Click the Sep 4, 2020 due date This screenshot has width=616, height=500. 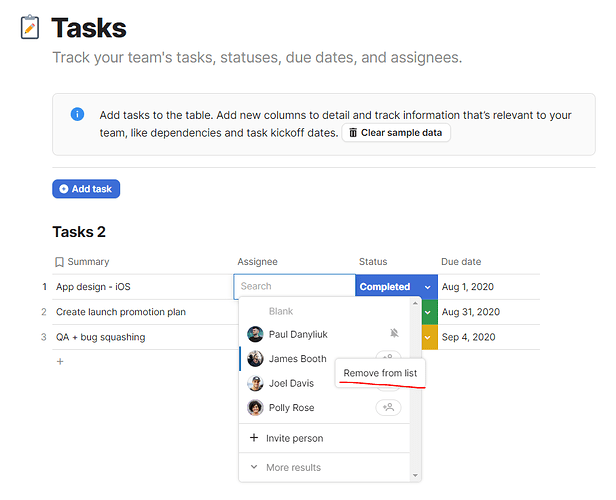tap(468, 337)
